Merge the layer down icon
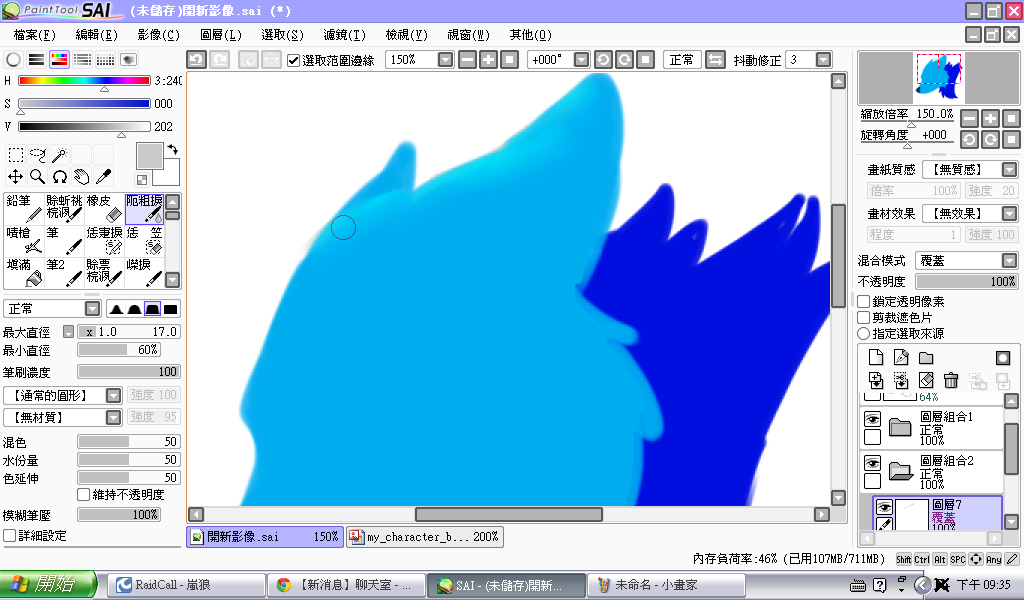Viewport: 1024px width, 600px height. [876, 380]
